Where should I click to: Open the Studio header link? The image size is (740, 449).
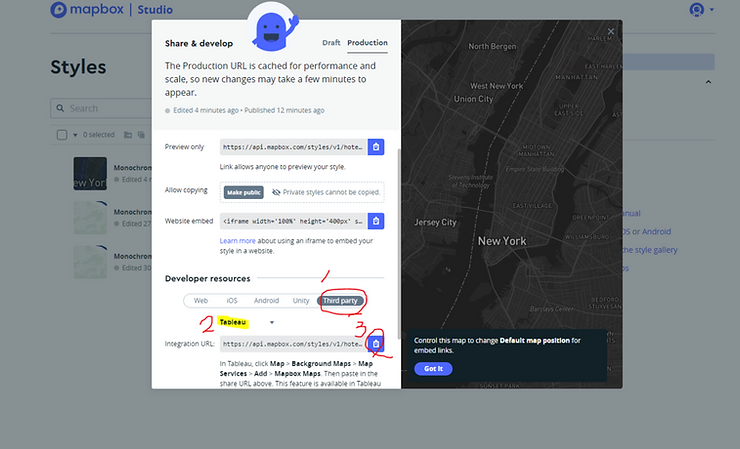tap(155, 9)
